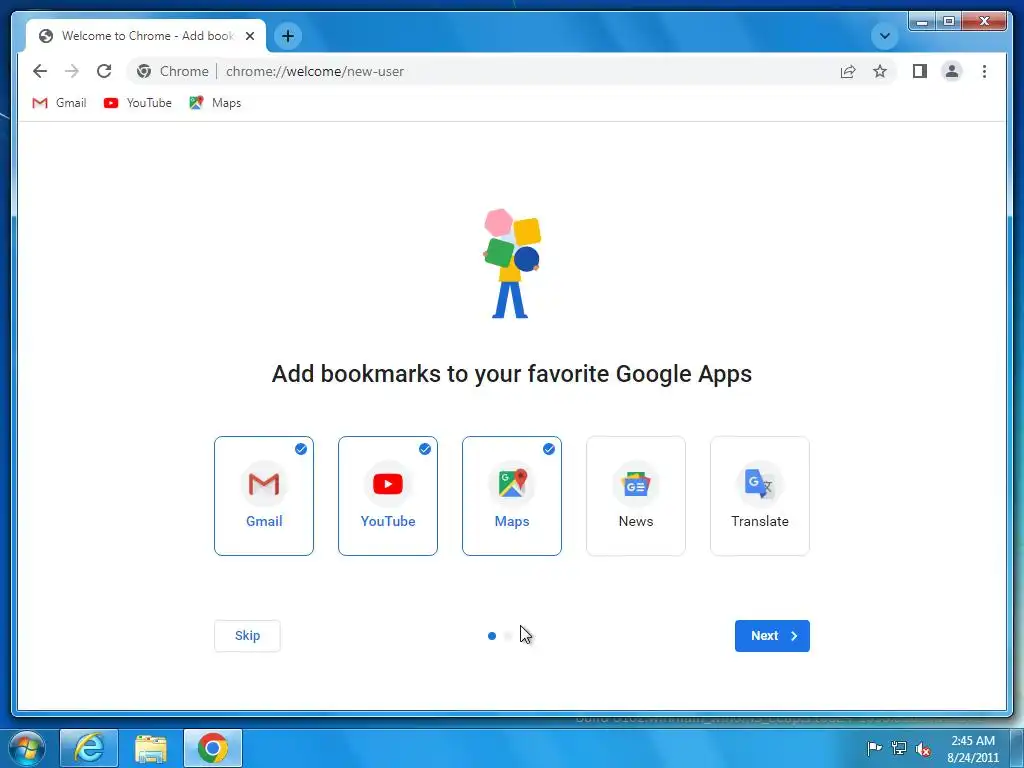Maximize the Chrome window
The image size is (1024, 768).
tap(949, 22)
